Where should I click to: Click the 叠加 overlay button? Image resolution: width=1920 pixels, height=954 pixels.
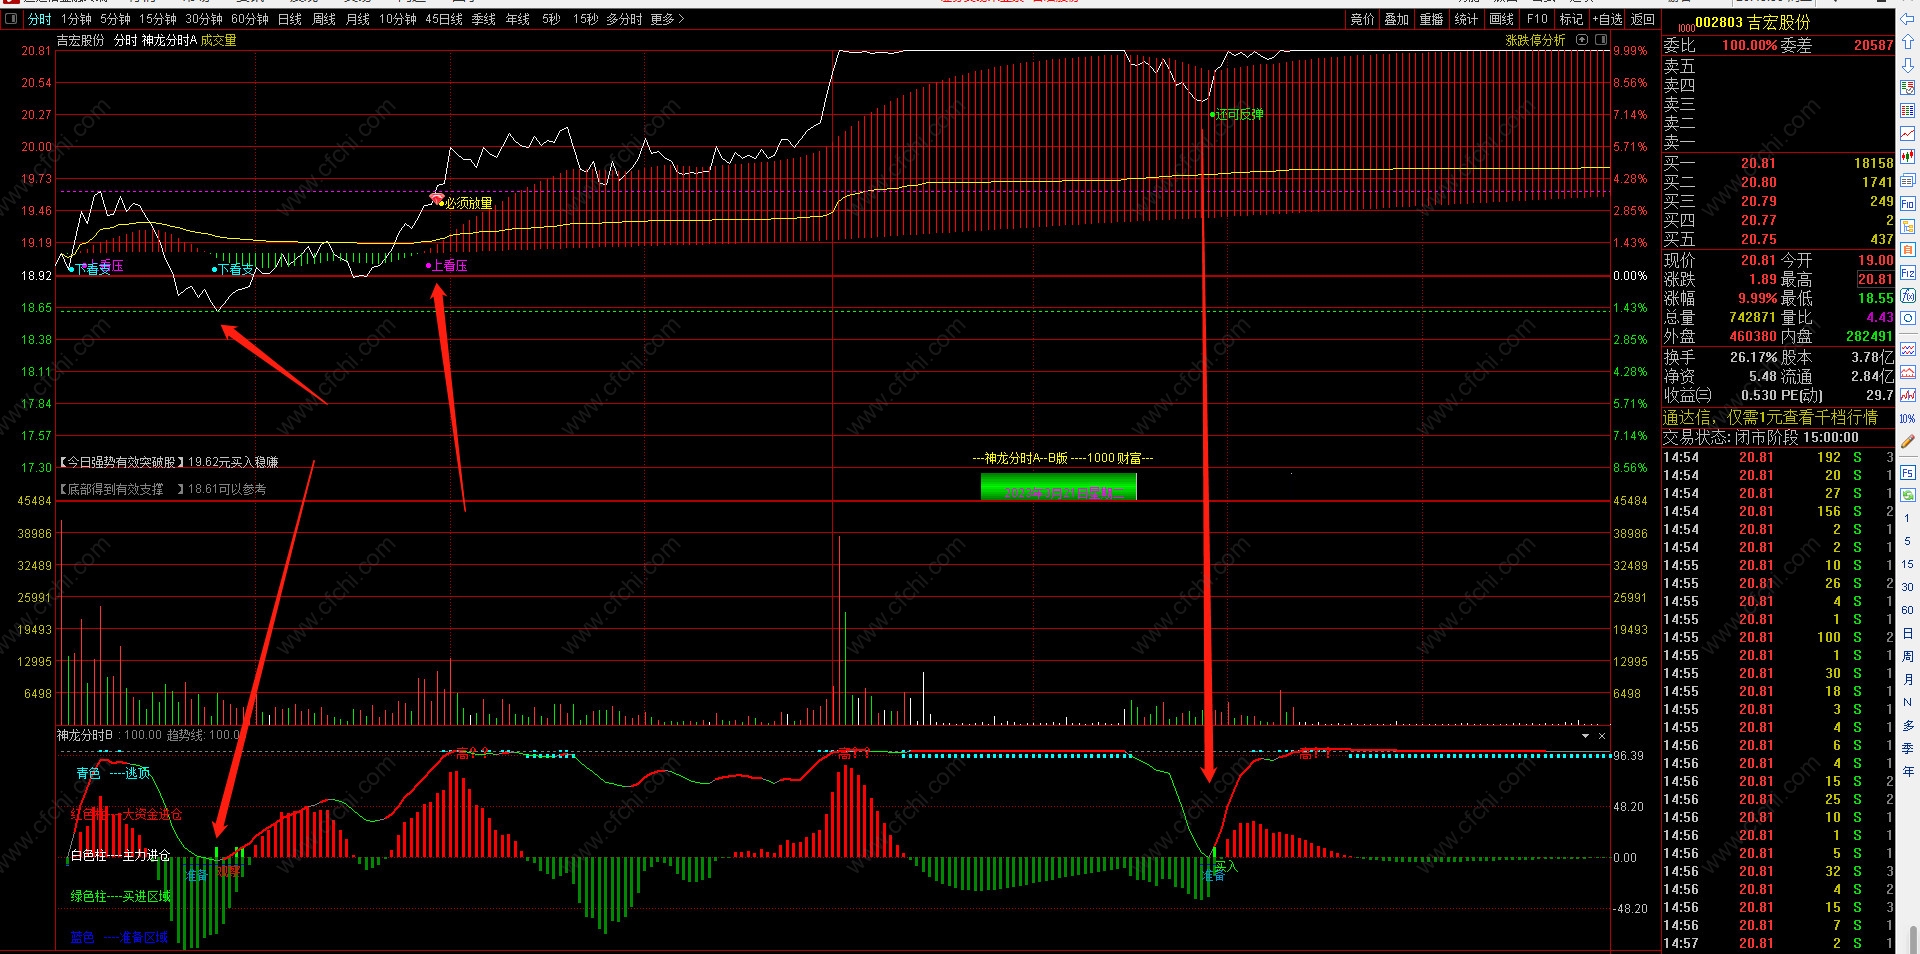1396,19
